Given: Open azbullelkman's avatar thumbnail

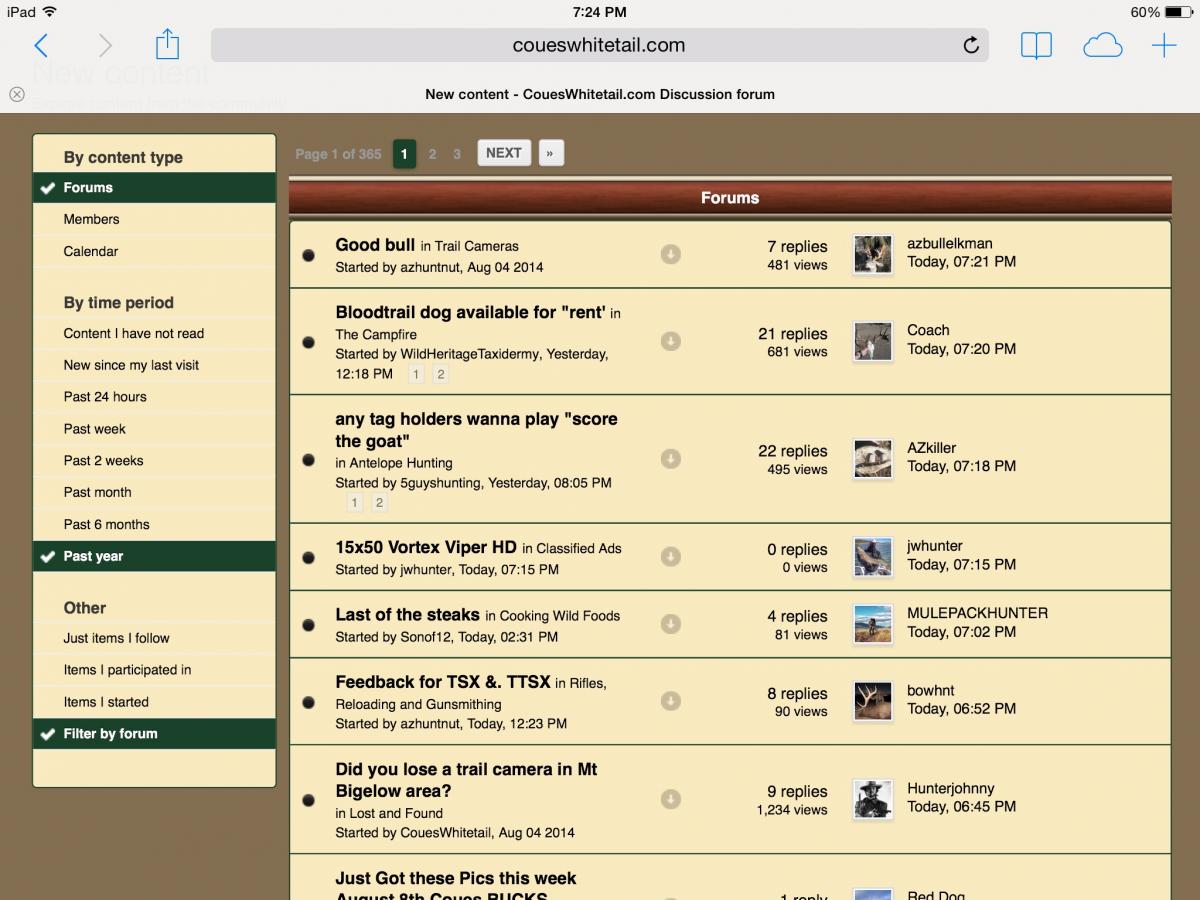Looking at the screenshot, I should [x=873, y=255].
